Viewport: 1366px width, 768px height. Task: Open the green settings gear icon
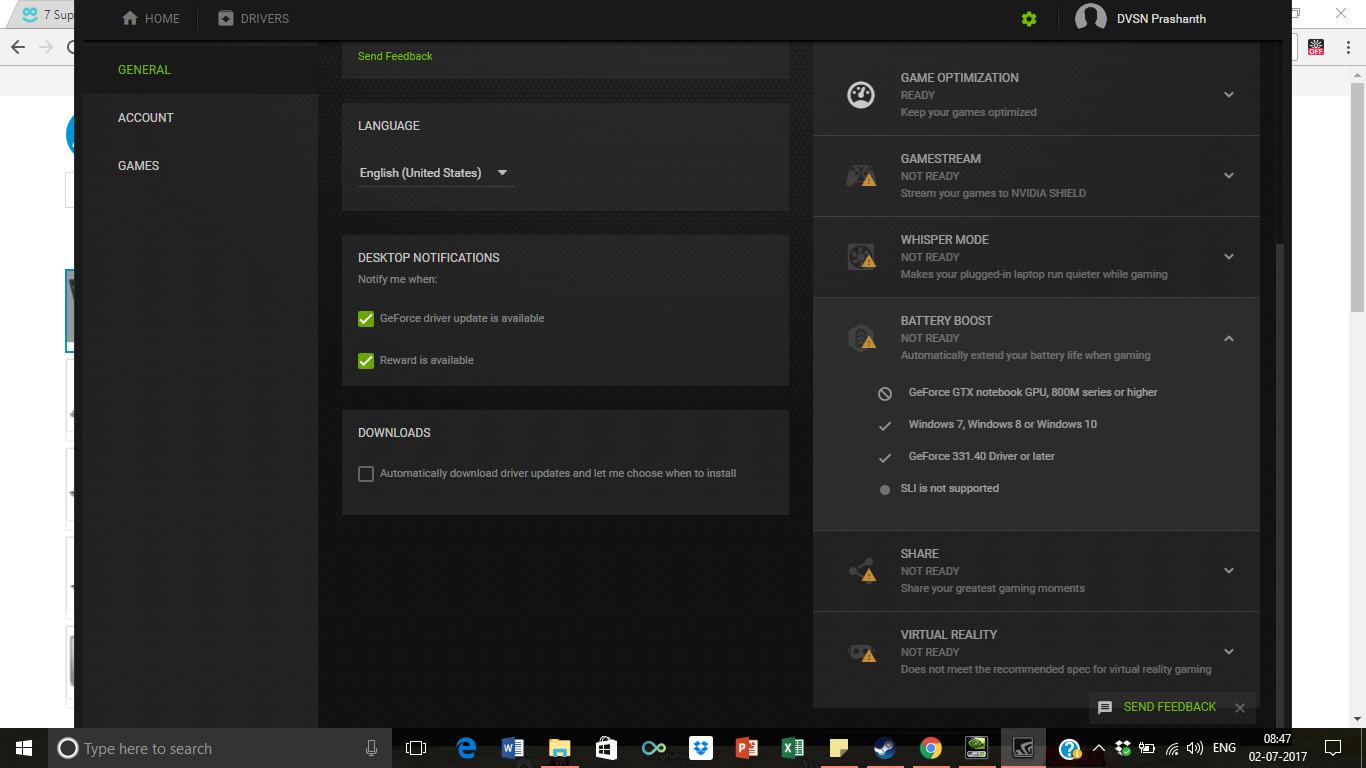[x=1029, y=19]
